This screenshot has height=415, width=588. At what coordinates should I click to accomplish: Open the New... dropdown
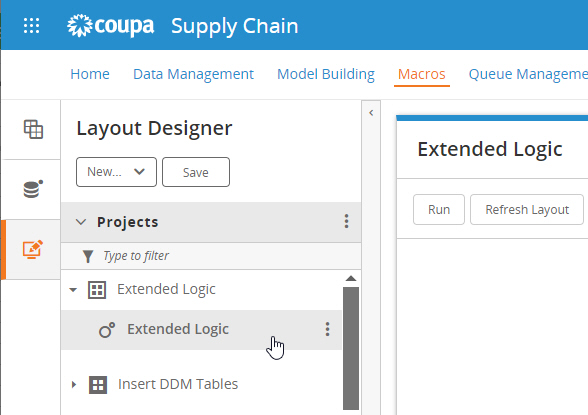[116, 172]
